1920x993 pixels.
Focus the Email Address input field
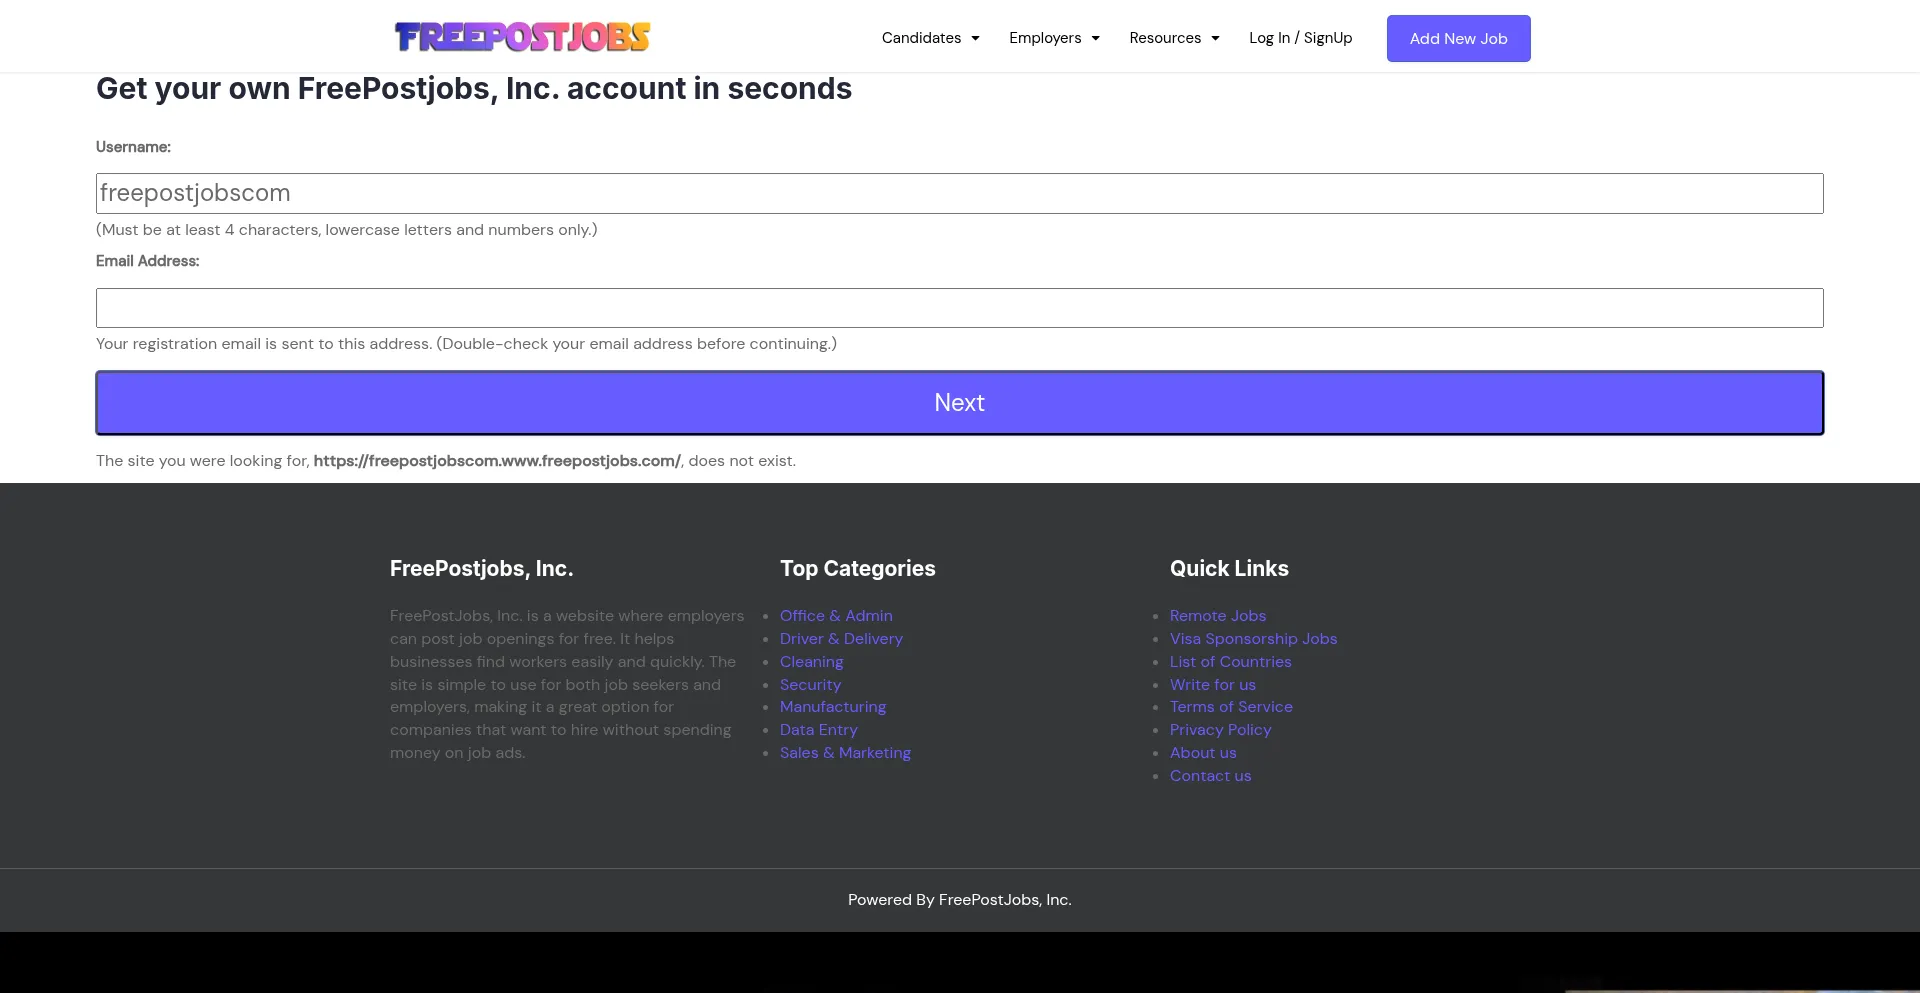(x=960, y=308)
